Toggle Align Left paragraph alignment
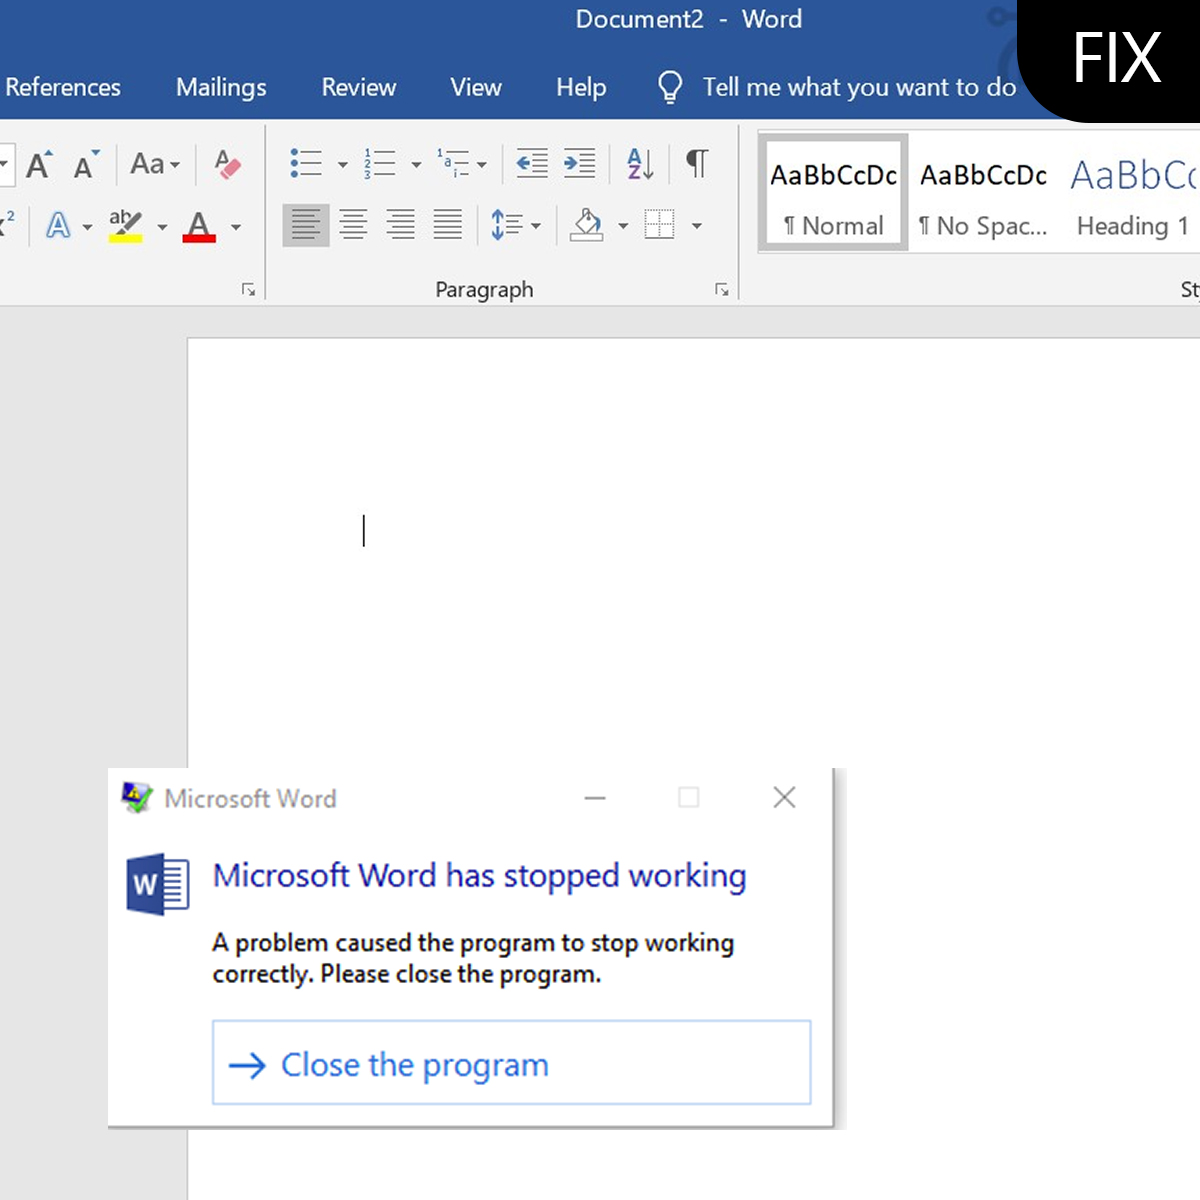1200x1200 pixels. point(305,224)
